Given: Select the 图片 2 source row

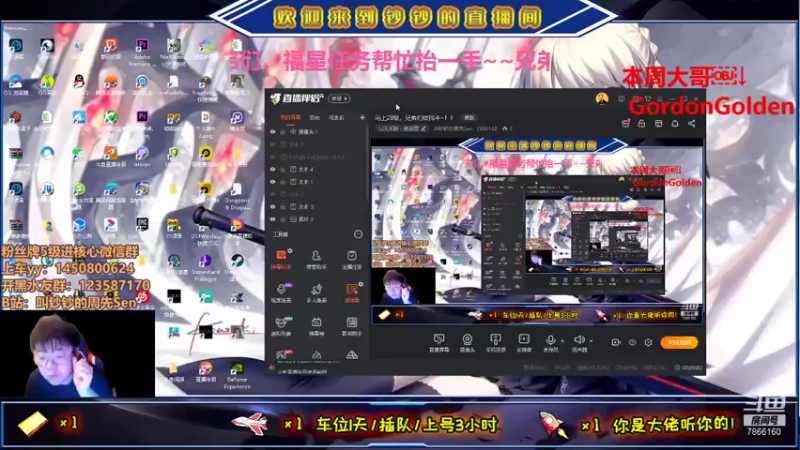Looking at the screenshot, I should click(316, 219).
